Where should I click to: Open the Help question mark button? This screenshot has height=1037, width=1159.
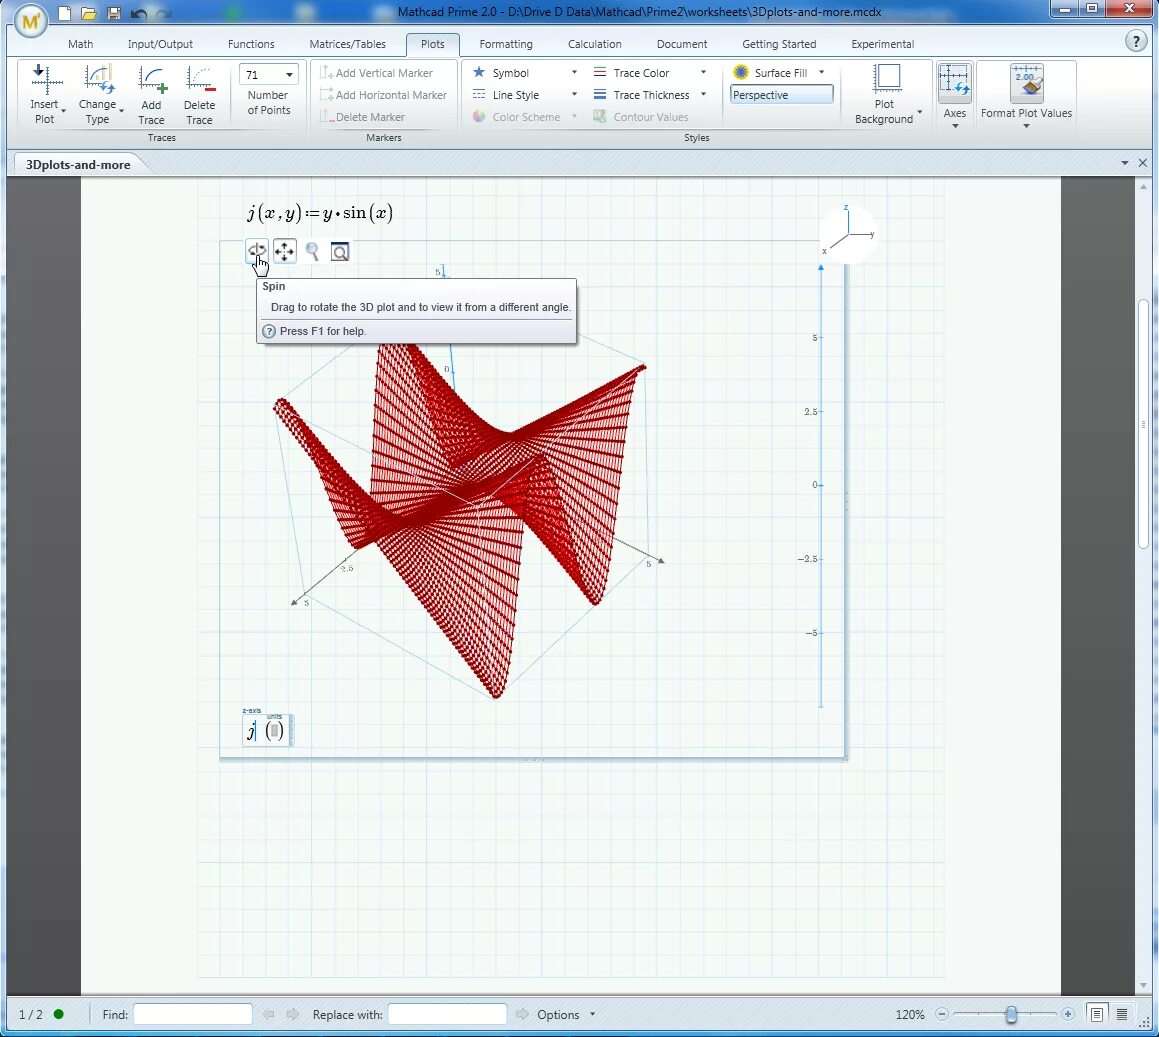pos(1136,41)
